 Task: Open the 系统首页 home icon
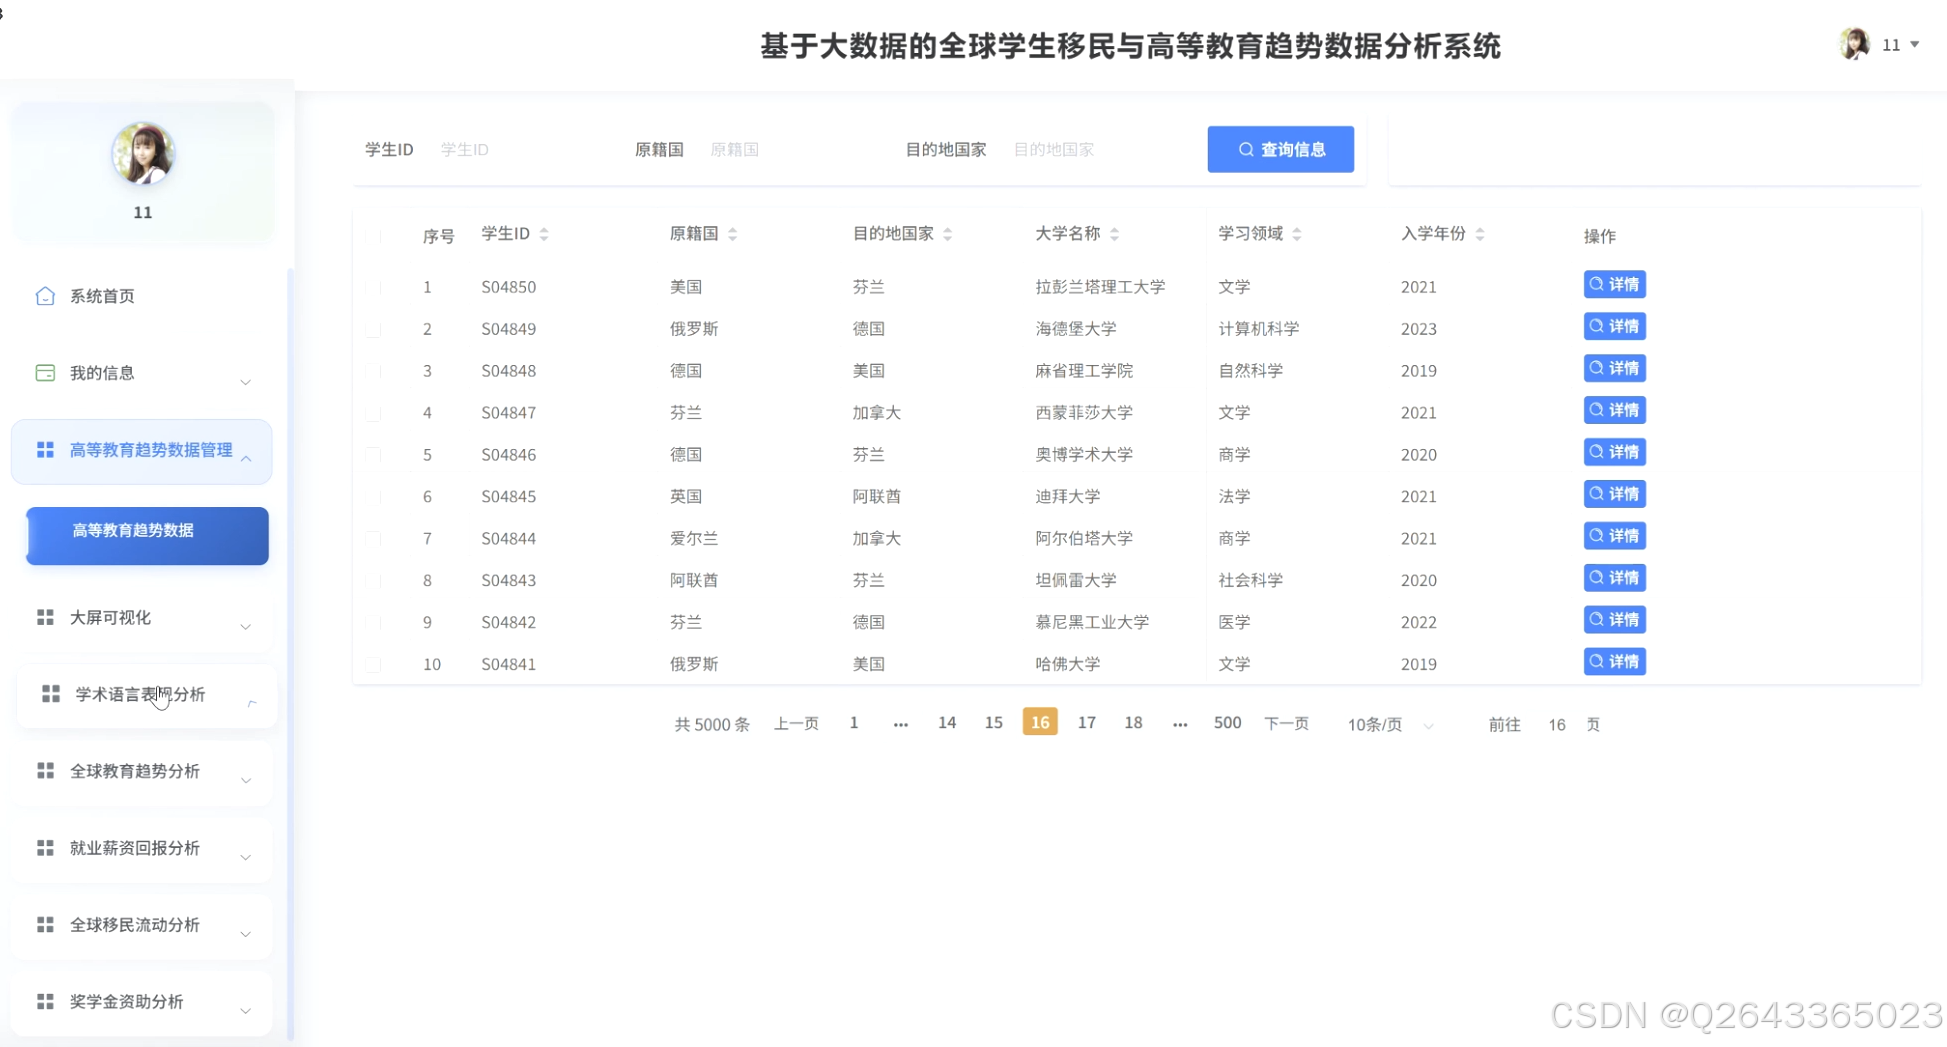tap(45, 296)
